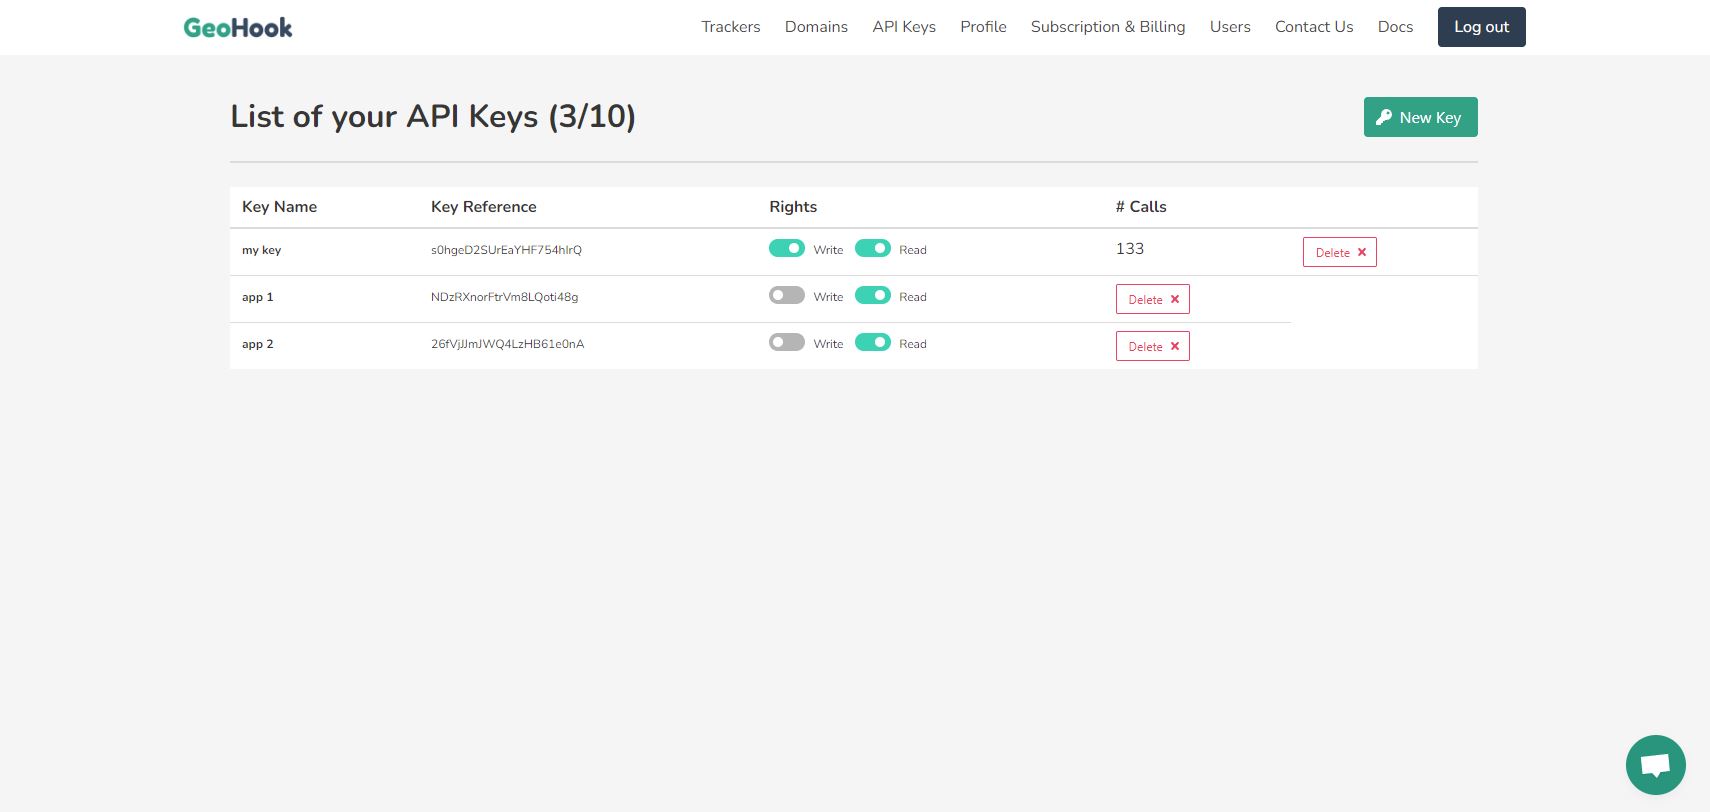Open the Docs link
This screenshot has height=812, width=1710.
(1395, 27)
